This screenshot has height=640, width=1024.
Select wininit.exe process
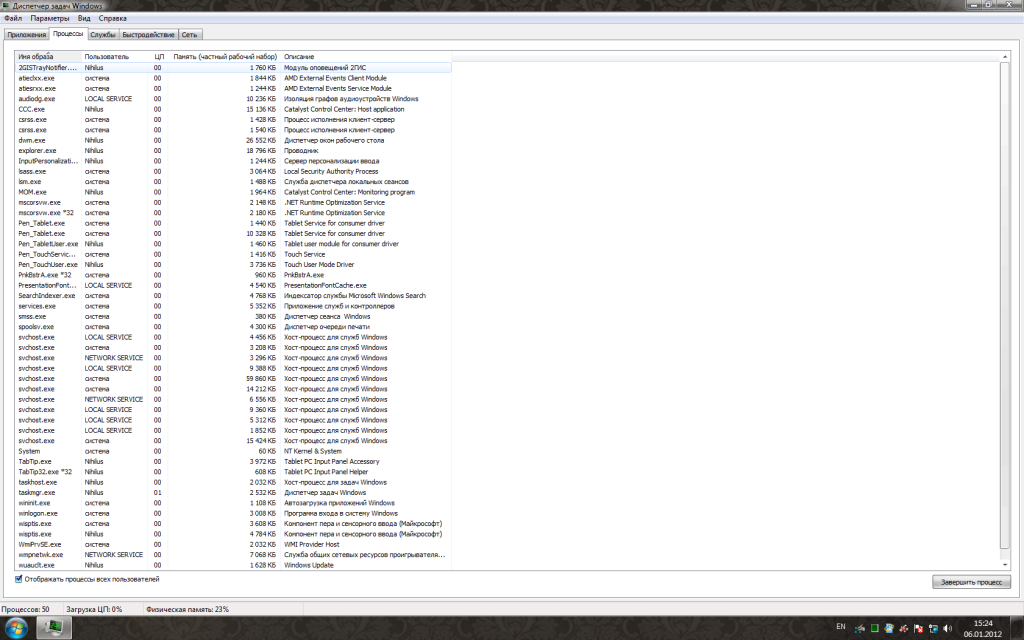tap(233, 503)
